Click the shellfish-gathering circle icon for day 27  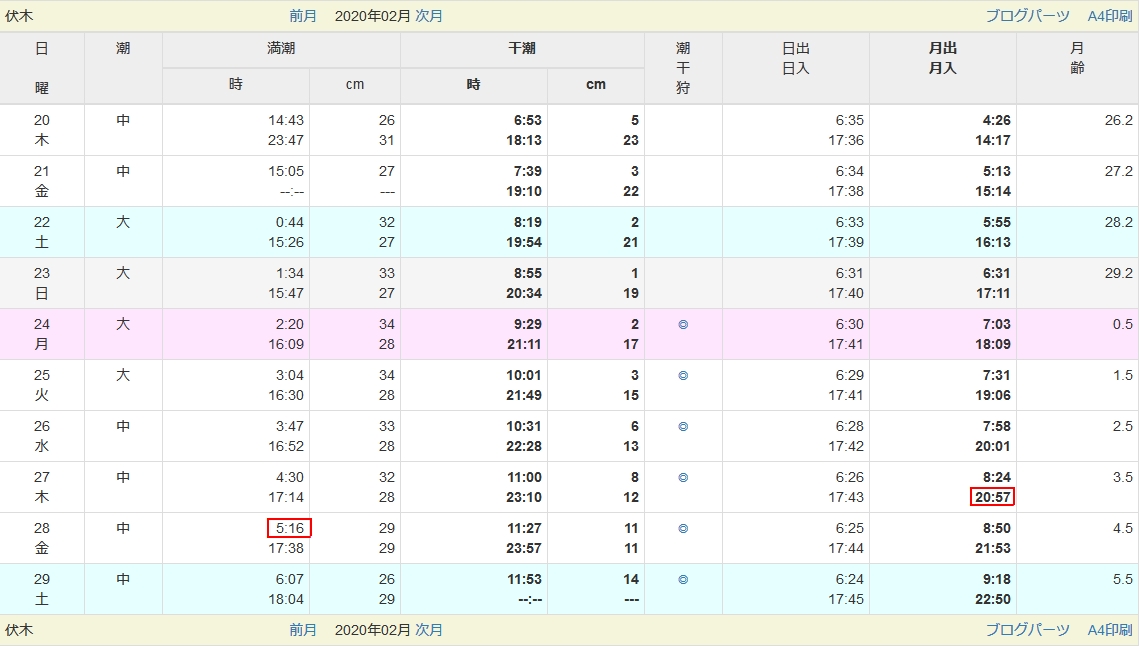pos(683,477)
